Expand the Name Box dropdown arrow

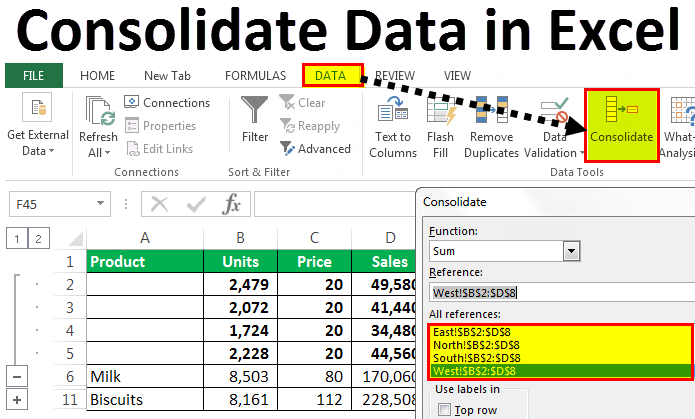pyautogui.click(x=101, y=204)
